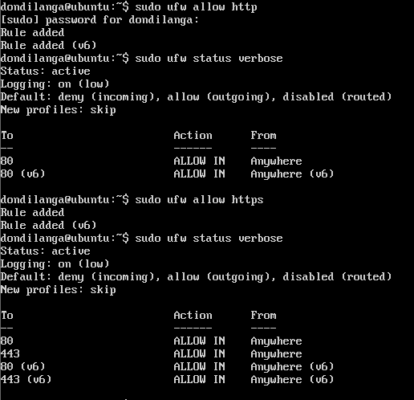Click the 'Rule added (v6)' line after the https command
The width and height of the screenshot is (414, 400).
[48, 225]
